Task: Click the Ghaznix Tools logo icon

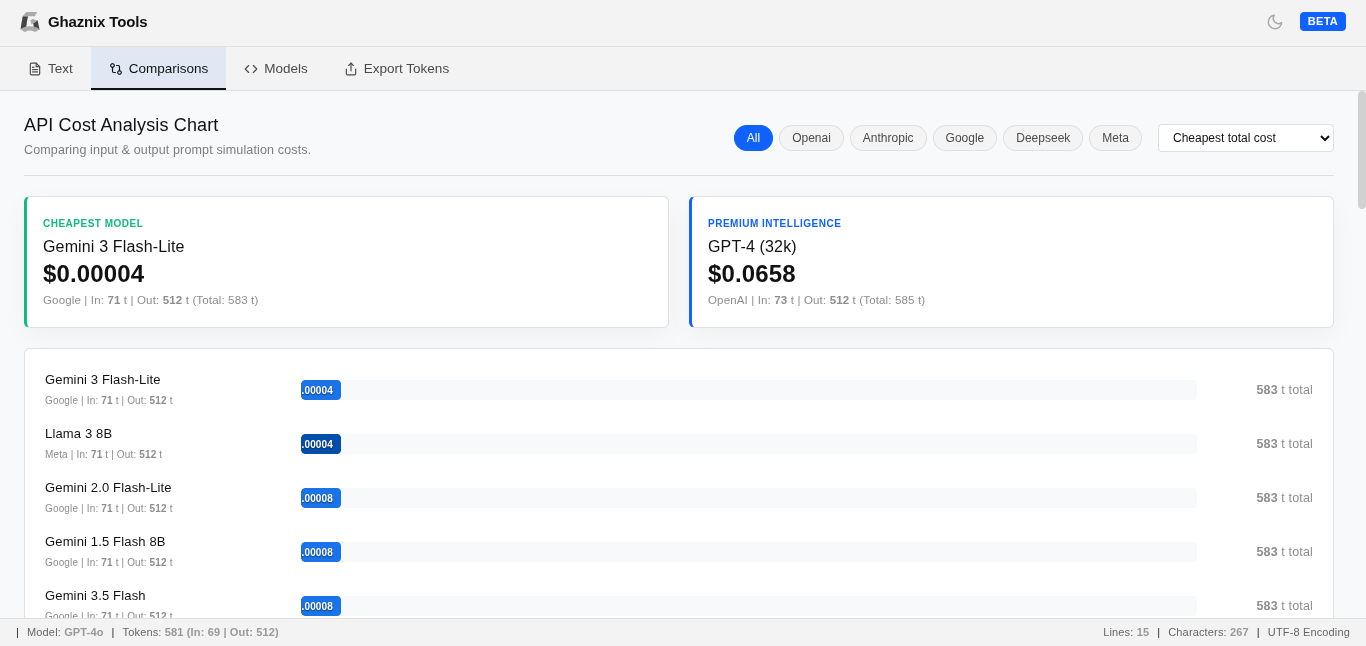Action: pyautogui.click(x=30, y=22)
